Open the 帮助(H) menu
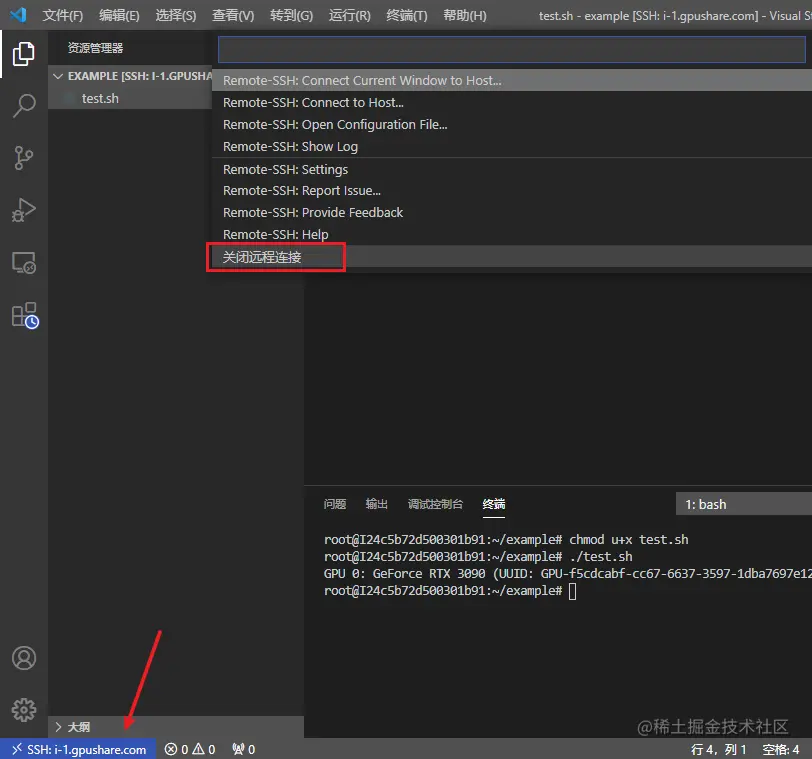 click(465, 16)
